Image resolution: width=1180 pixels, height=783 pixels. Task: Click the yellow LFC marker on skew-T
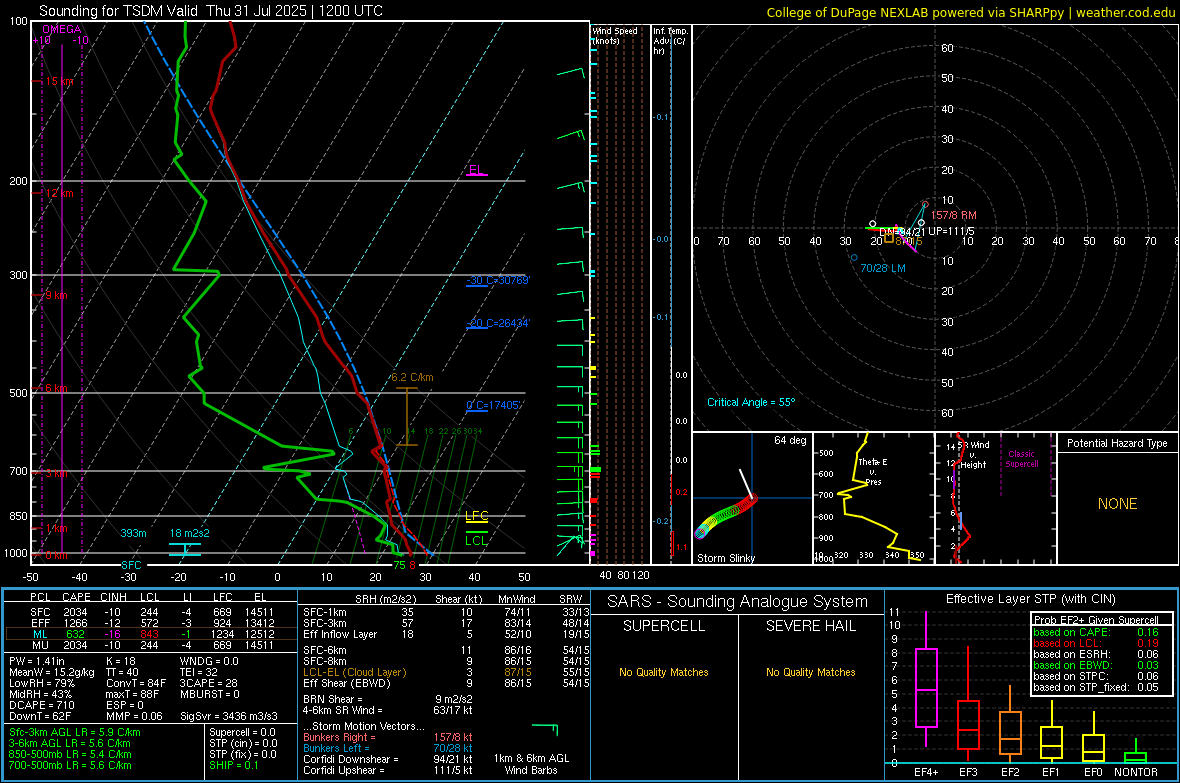coord(476,516)
